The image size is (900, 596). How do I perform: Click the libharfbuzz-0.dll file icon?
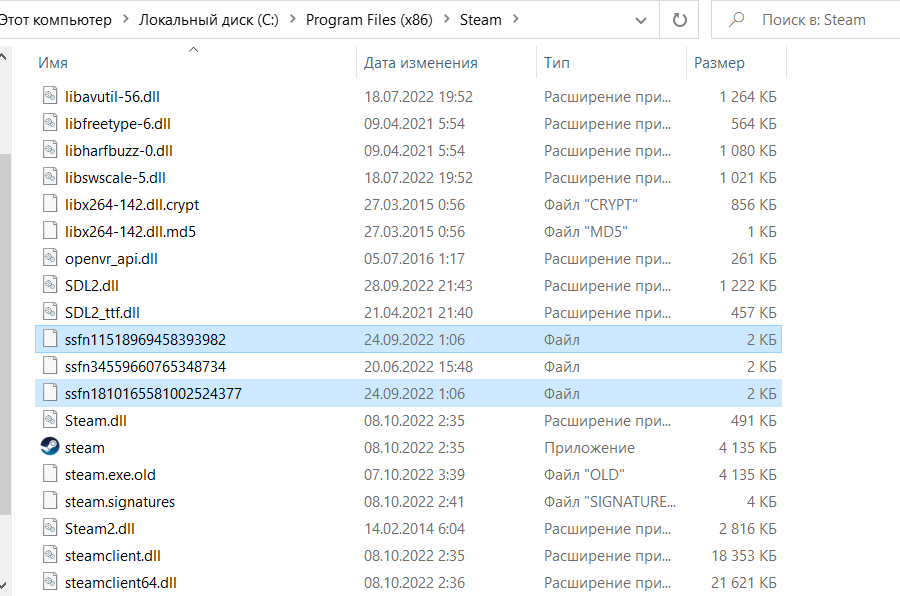coord(50,149)
